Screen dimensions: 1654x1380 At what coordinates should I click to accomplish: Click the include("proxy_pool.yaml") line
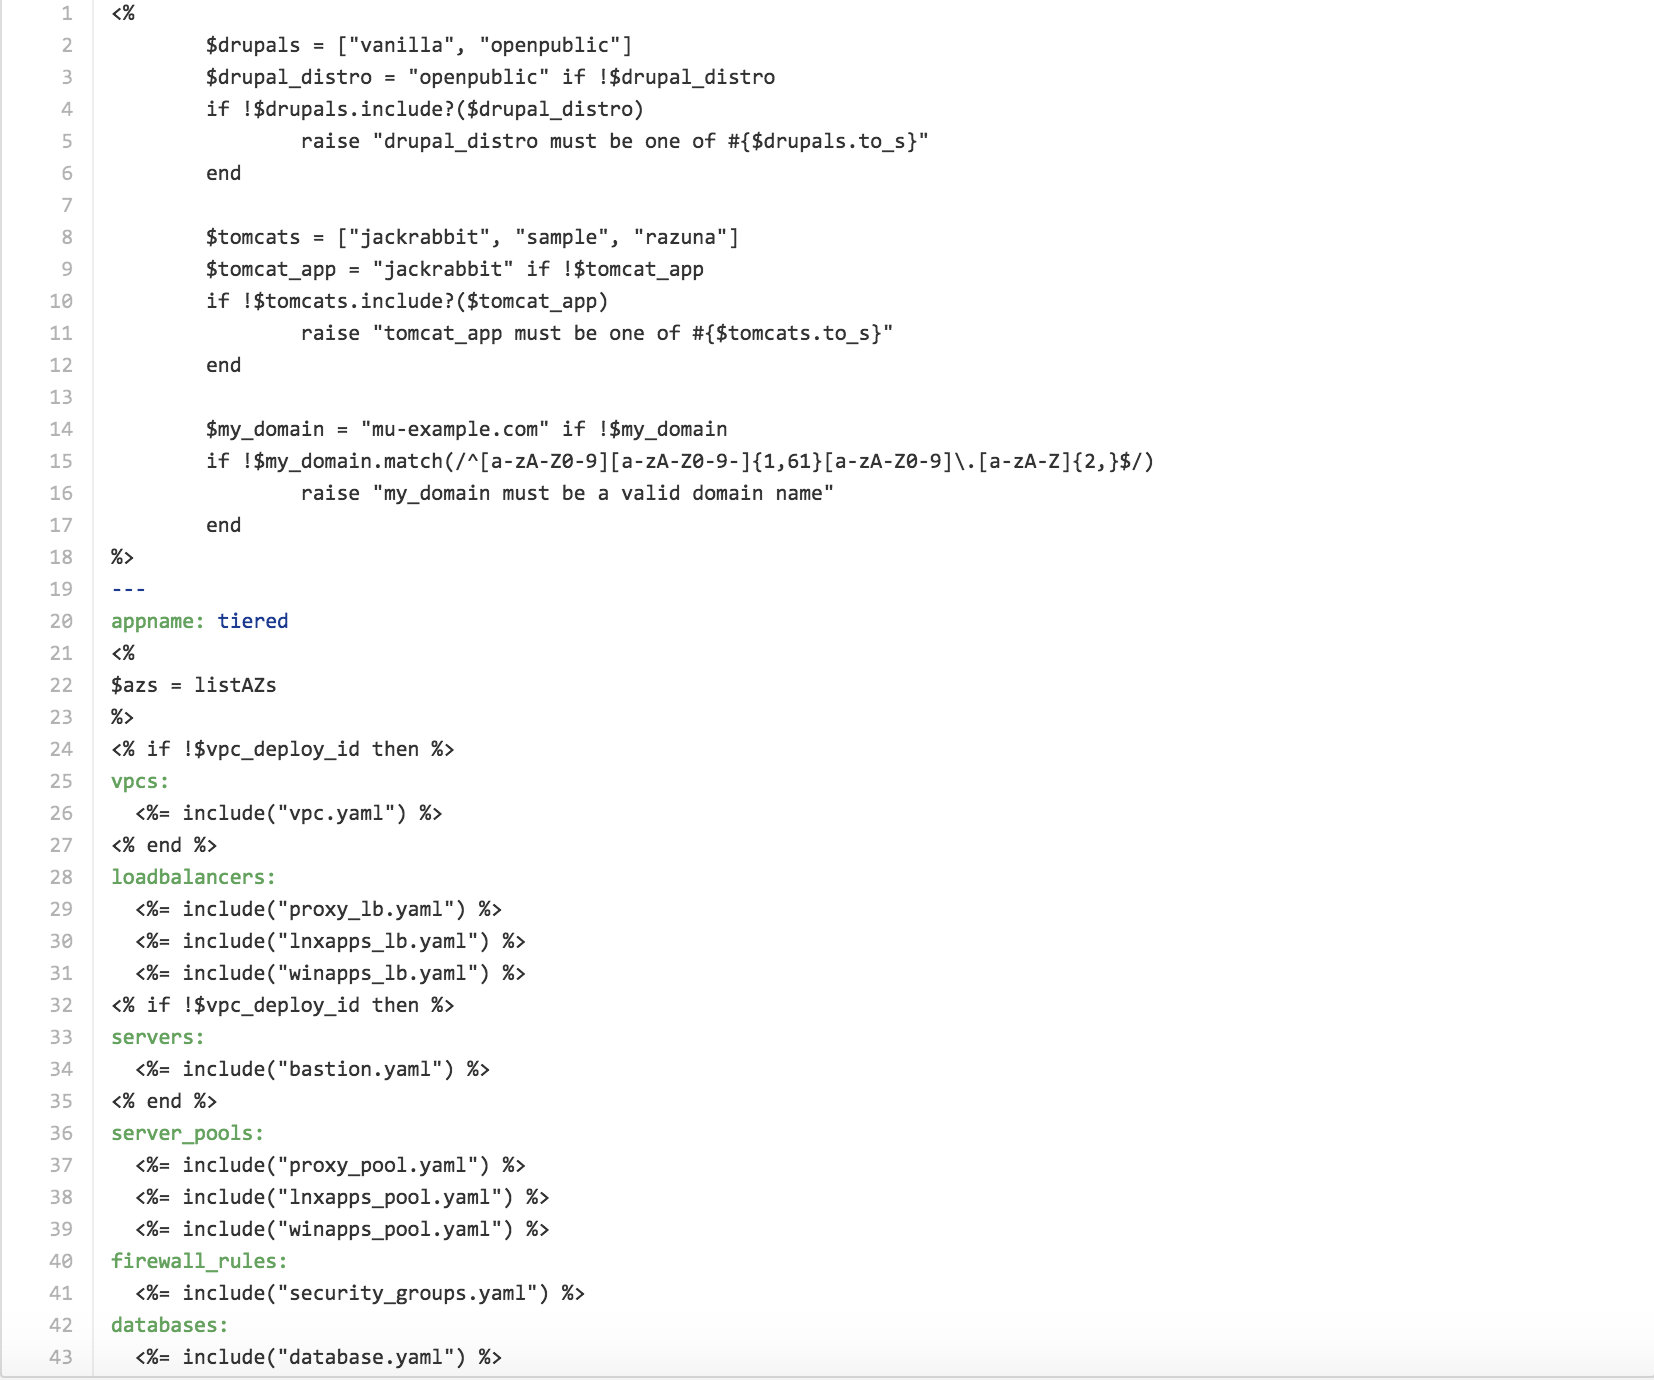pyautogui.click(x=330, y=1165)
